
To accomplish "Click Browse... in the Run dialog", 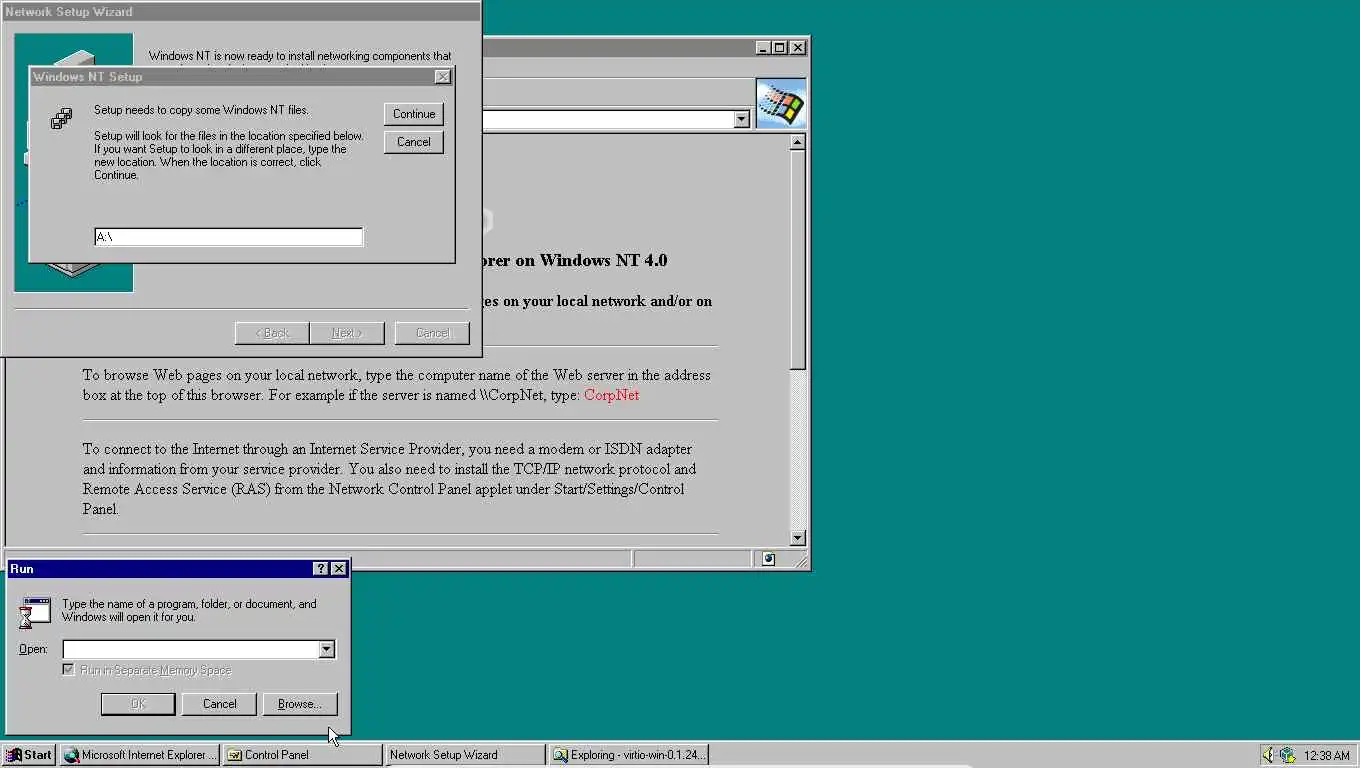I will click(300, 704).
